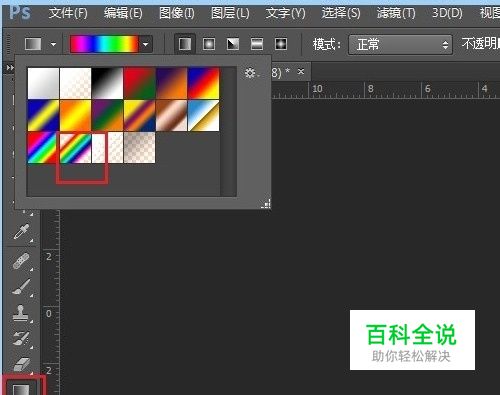Image resolution: width=500 pixels, height=395 pixels.
Task: Pick the Black, White gradient swatch
Action: pos(107,83)
